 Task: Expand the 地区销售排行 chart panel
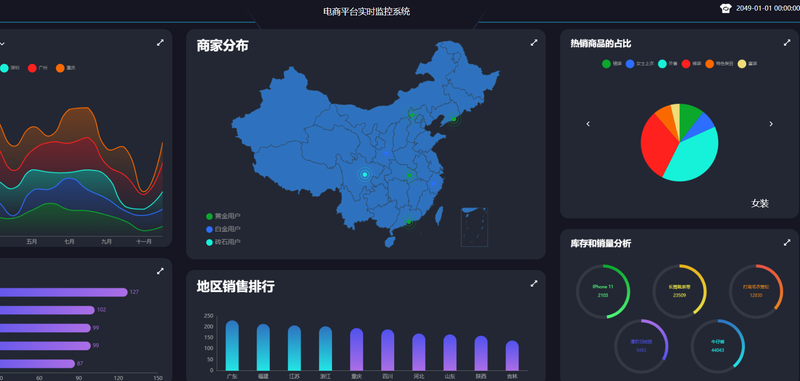tap(534, 284)
